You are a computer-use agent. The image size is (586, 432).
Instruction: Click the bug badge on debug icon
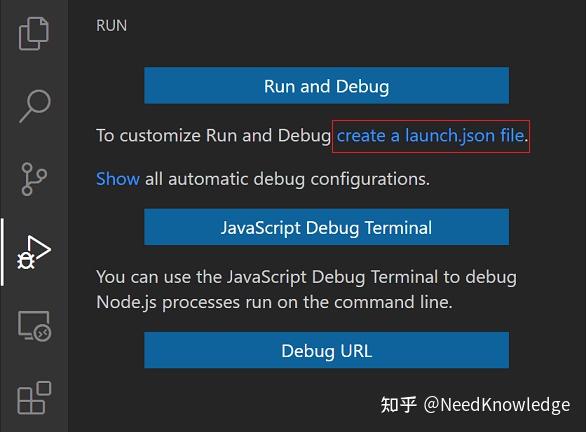[x=26, y=260]
